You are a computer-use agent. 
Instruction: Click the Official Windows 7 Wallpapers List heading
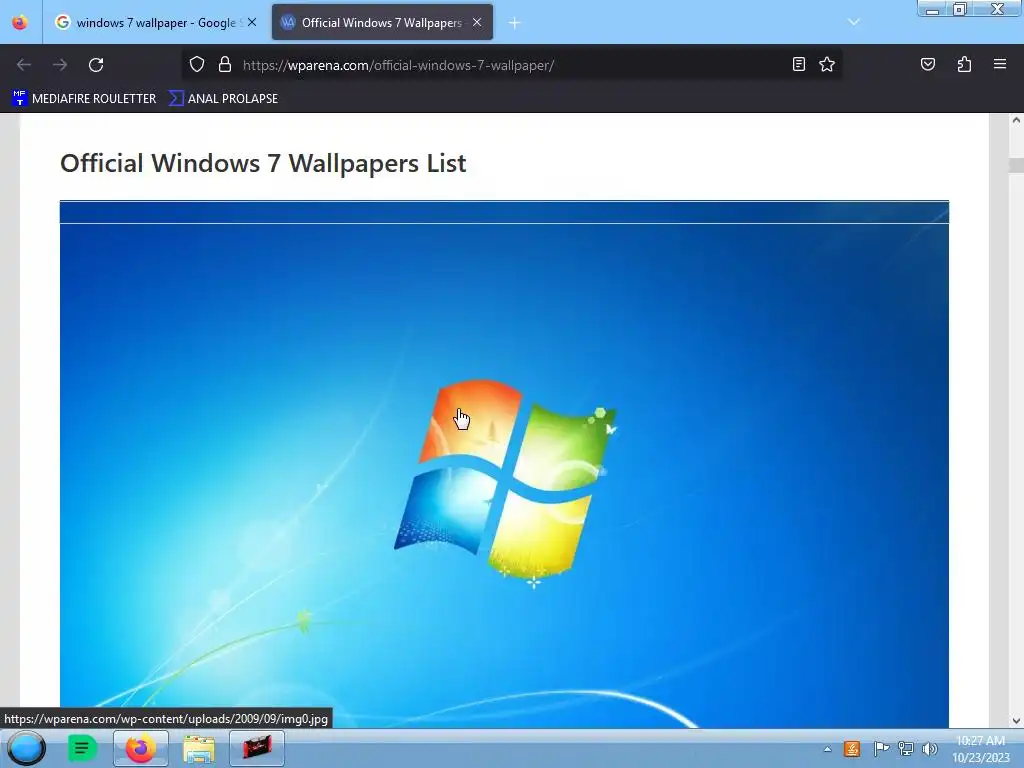tap(263, 163)
